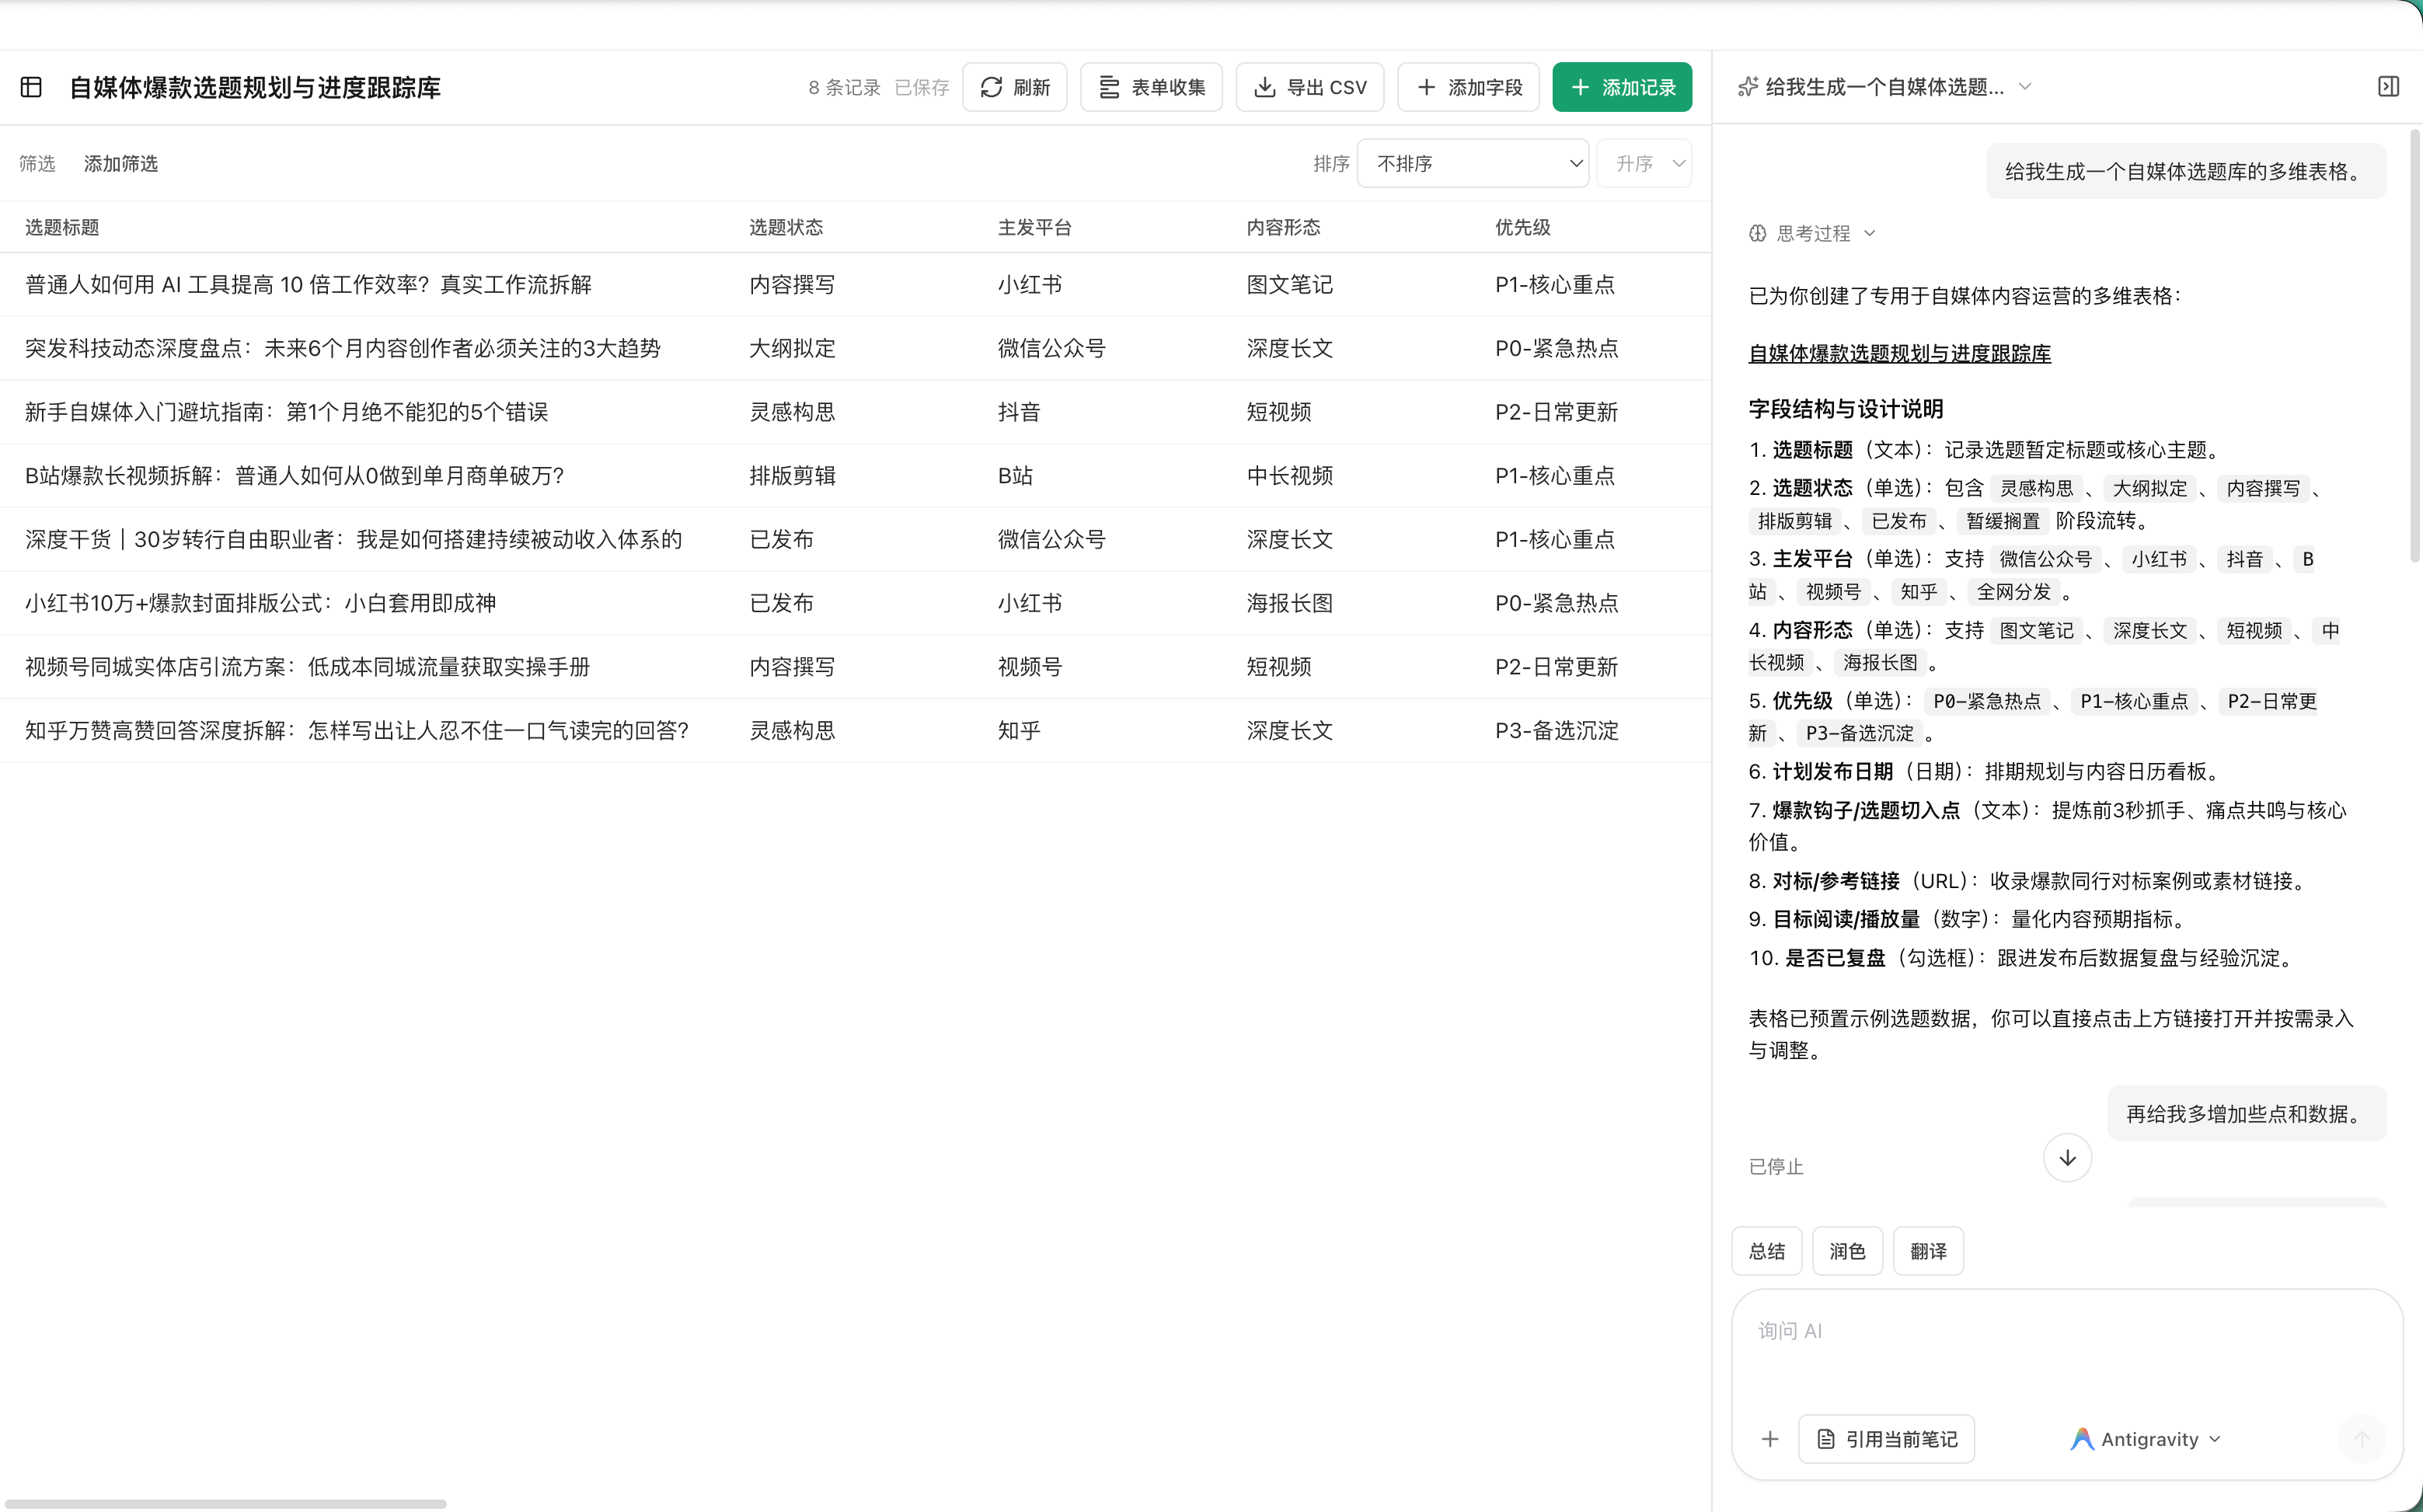Image resolution: width=2423 pixels, height=1512 pixels.
Task: Click the plus attachment icon in chat input
Action: 1769,1439
